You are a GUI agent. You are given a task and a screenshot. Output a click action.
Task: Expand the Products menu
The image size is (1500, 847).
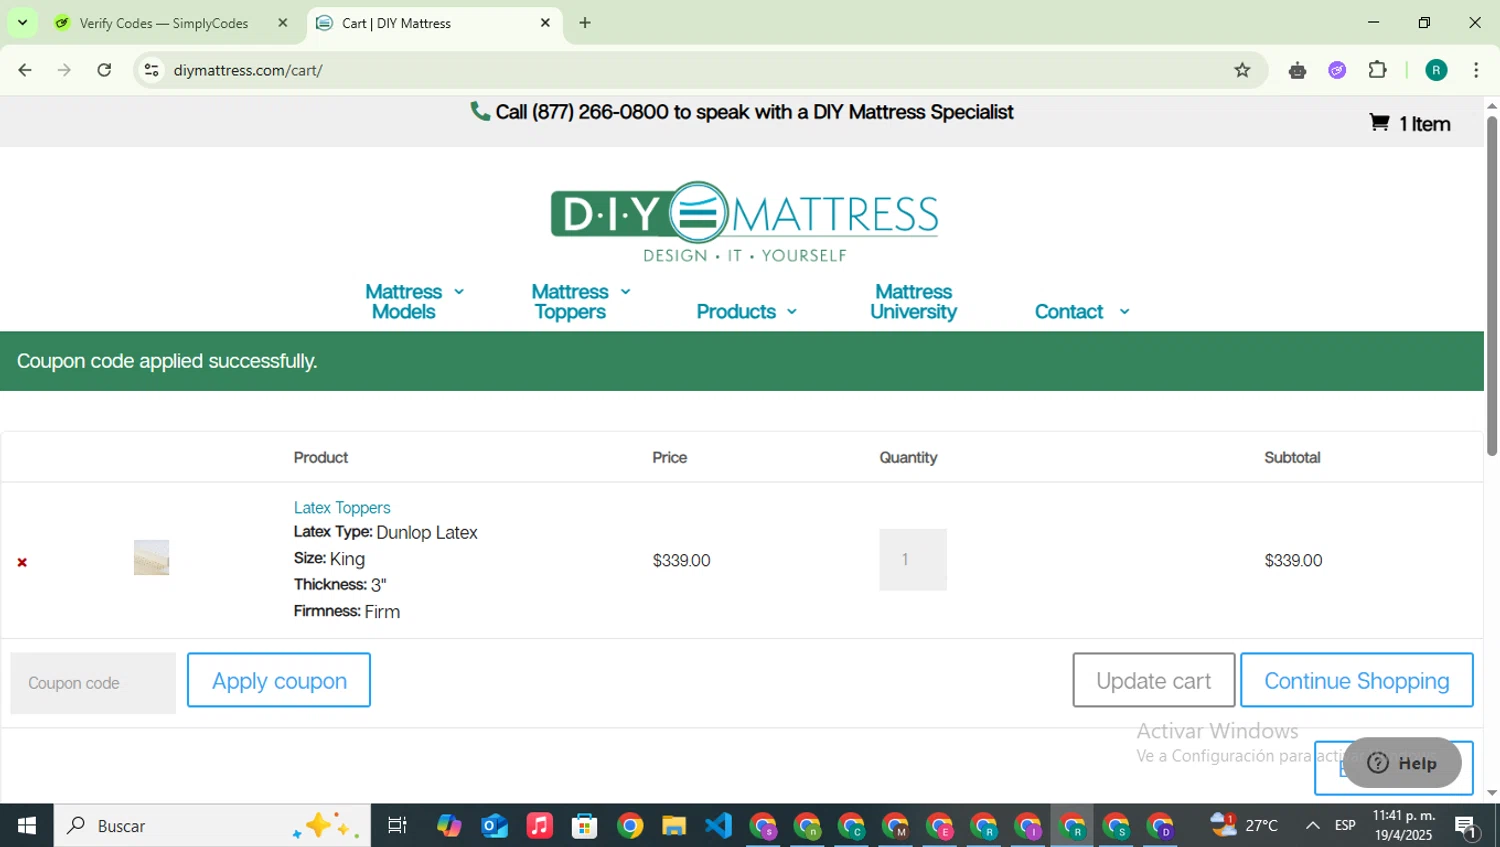pos(746,311)
